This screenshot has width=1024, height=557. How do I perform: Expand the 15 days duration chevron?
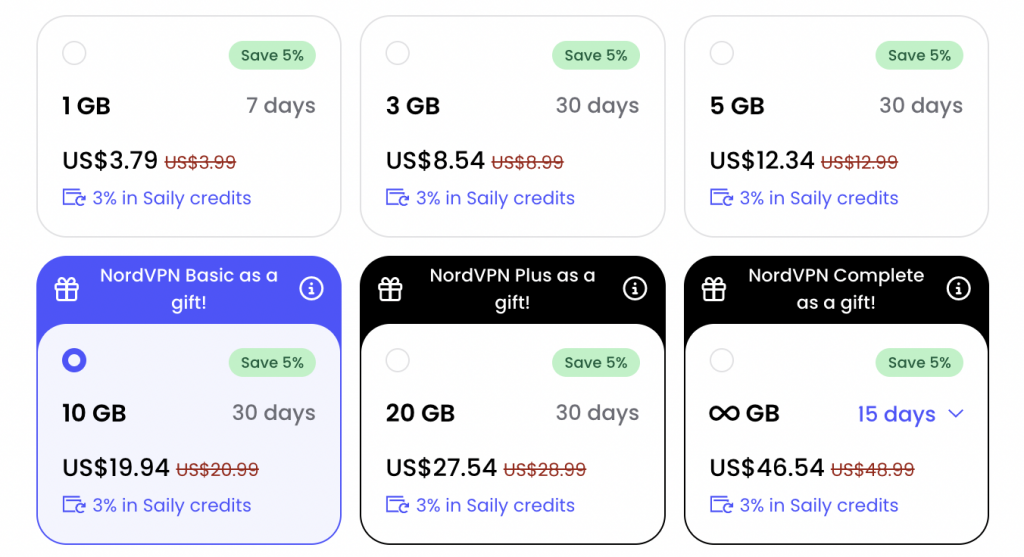click(955, 413)
